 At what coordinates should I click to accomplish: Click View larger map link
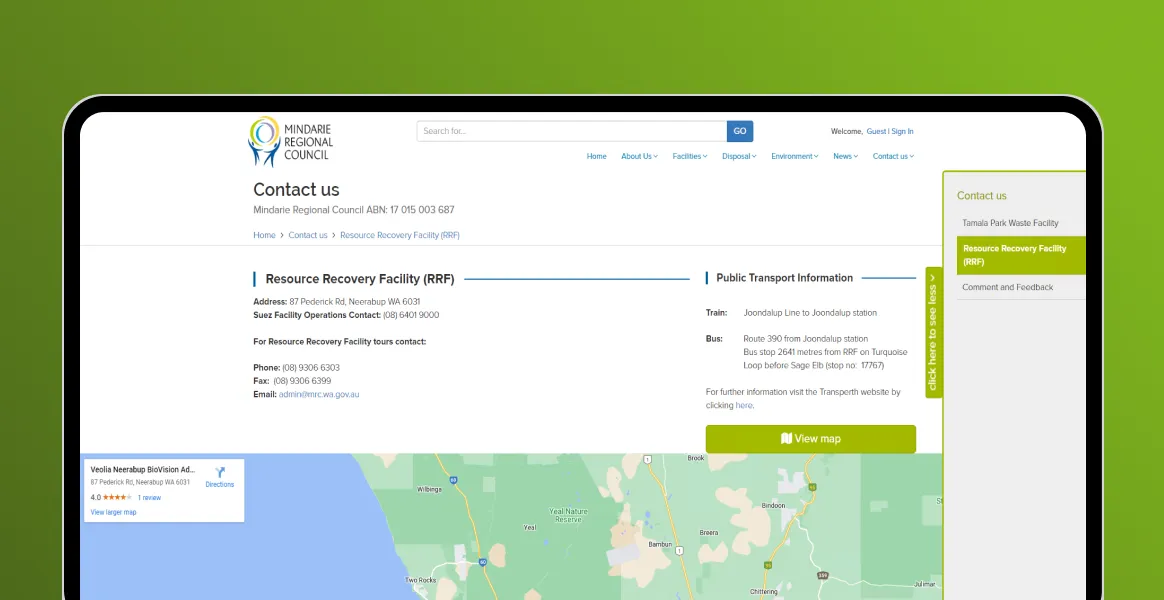(x=114, y=512)
